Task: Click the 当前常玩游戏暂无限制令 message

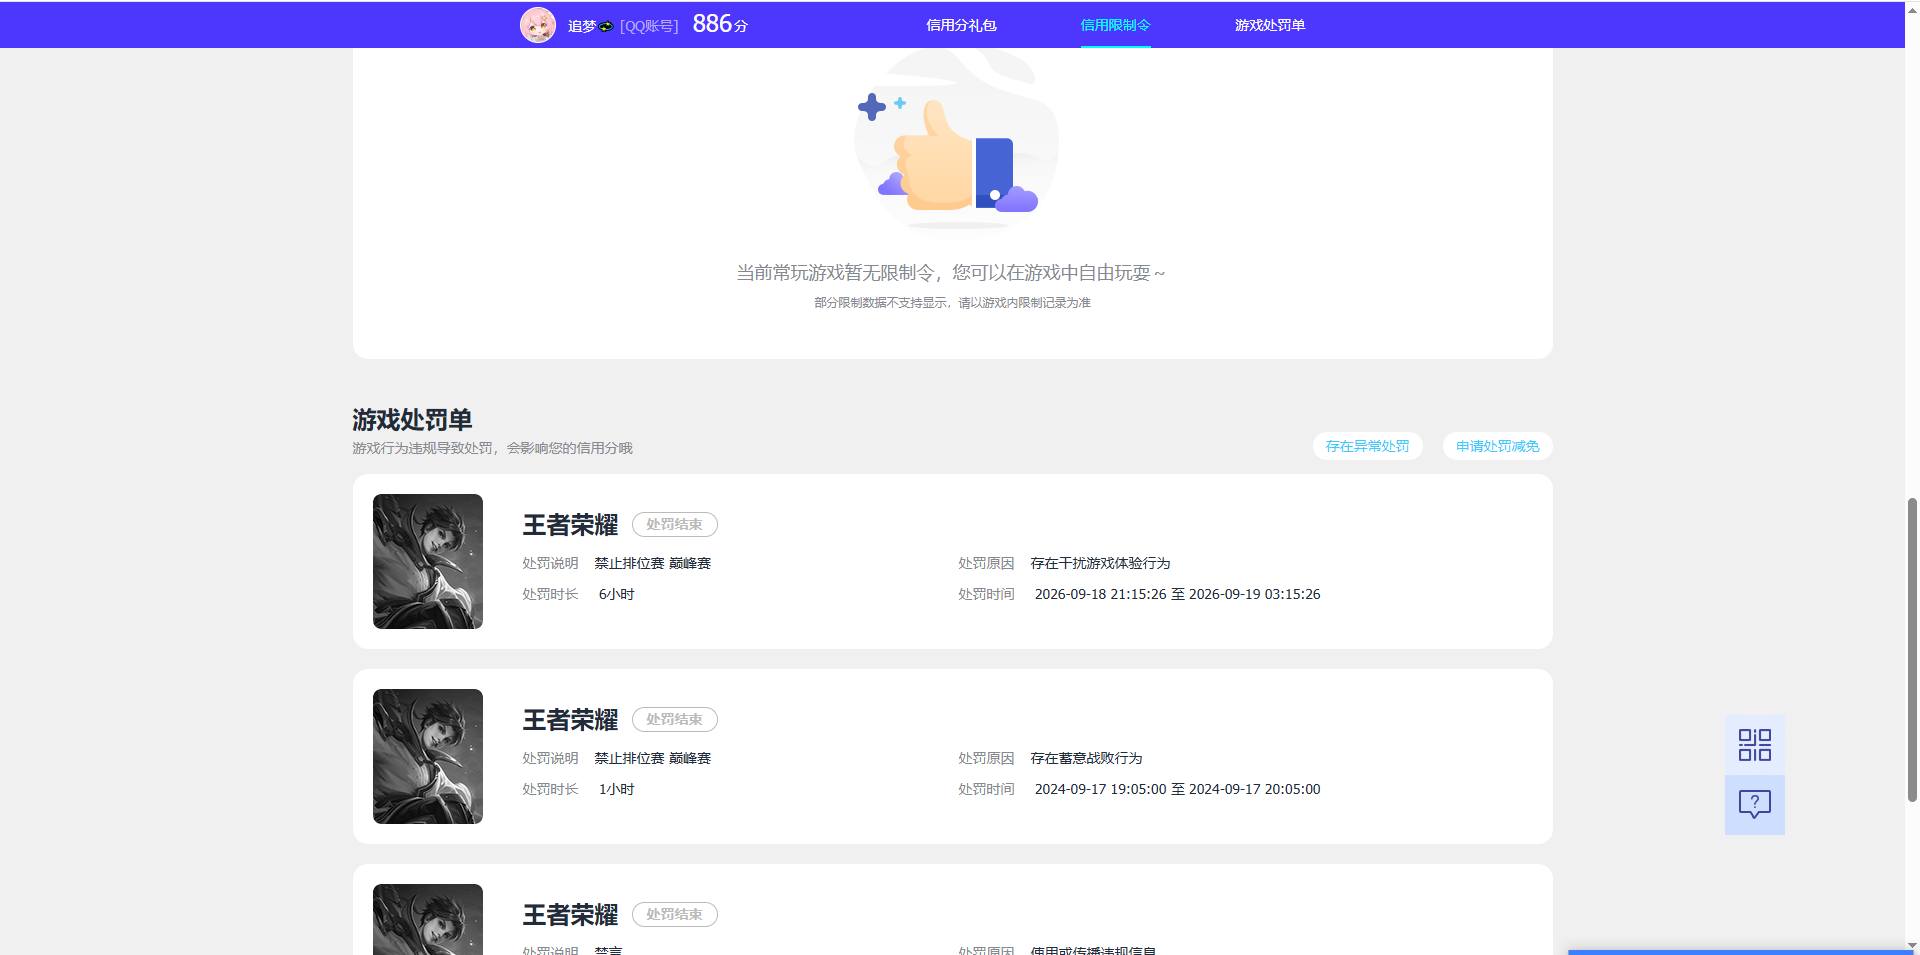Action: coord(951,272)
